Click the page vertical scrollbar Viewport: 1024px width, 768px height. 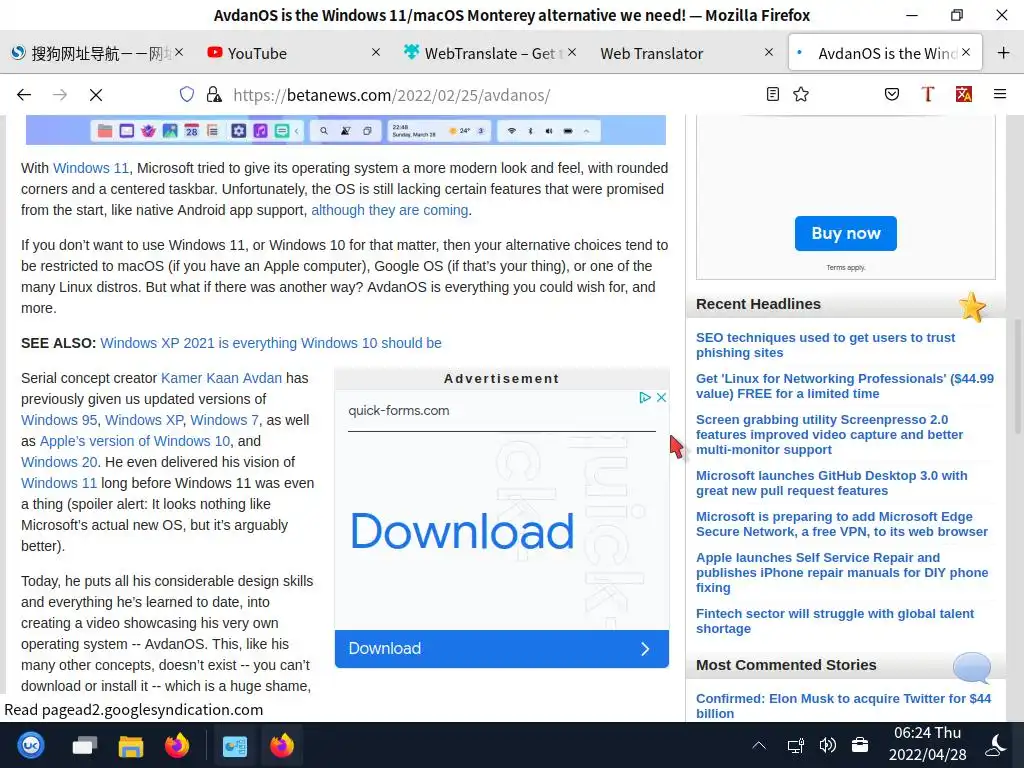1017,376
